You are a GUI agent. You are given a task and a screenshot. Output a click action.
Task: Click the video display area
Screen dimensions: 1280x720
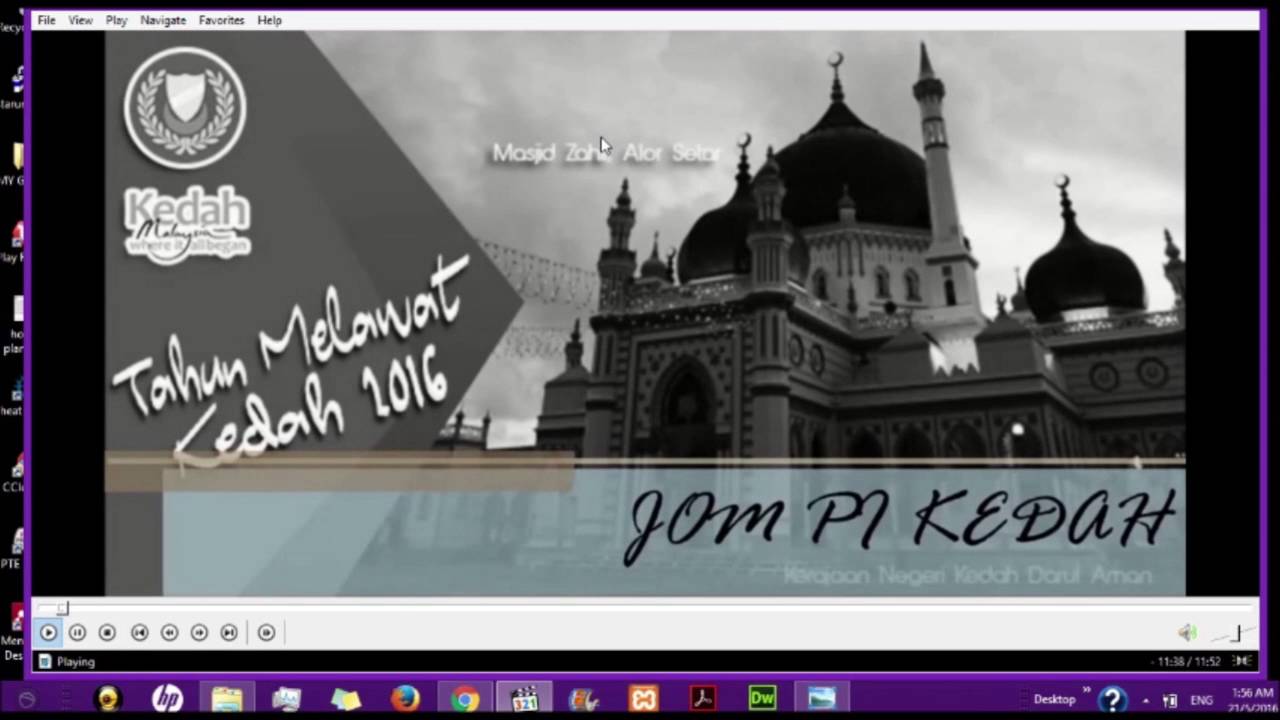point(645,313)
